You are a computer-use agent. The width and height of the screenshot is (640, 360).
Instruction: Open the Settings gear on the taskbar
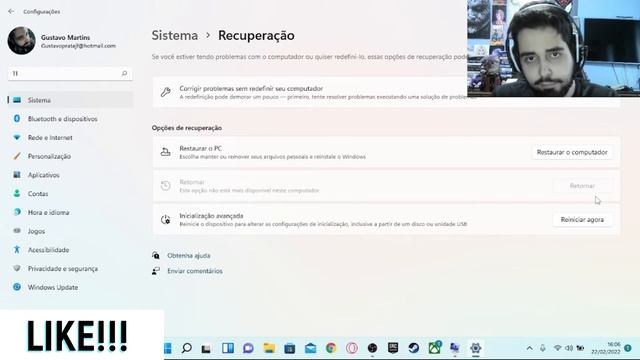pos(476,348)
